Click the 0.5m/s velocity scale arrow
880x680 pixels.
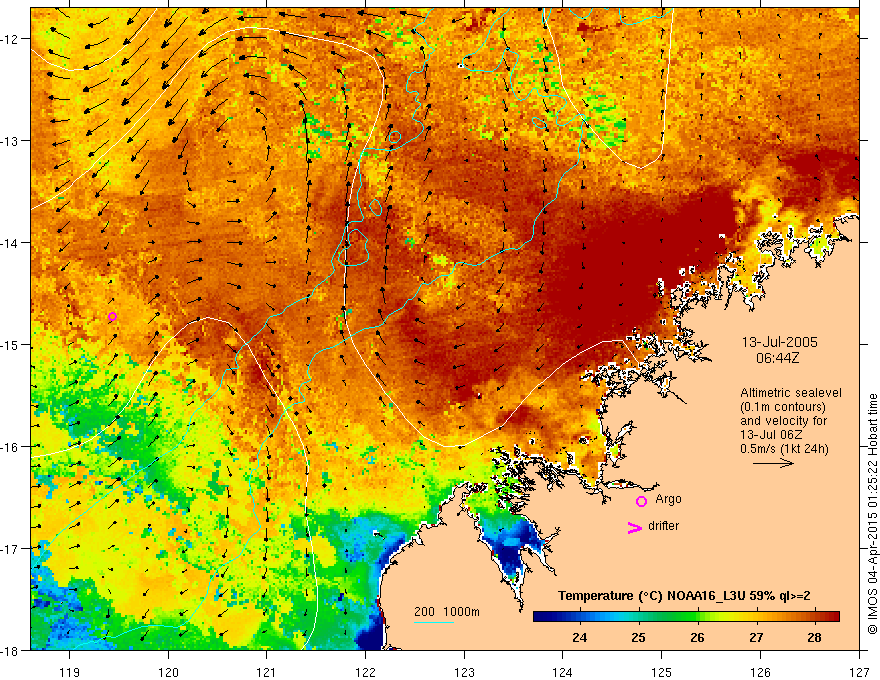pyautogui.click(x=773, y=463)
